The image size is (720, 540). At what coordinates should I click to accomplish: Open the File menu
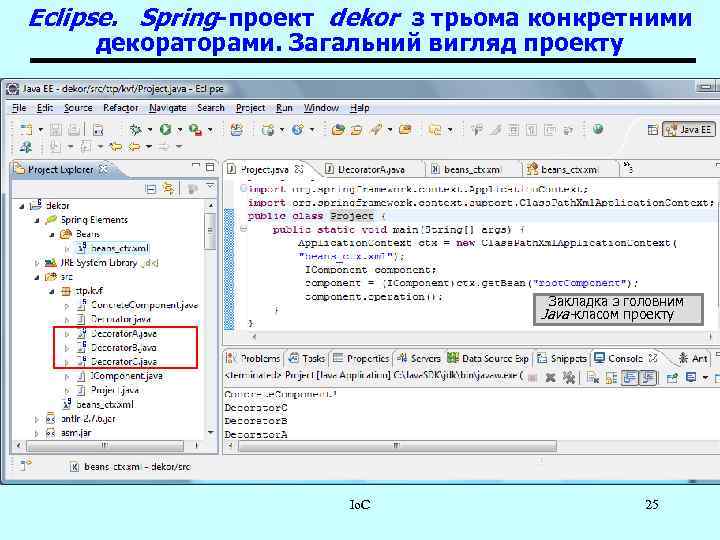tap(19, 108)
